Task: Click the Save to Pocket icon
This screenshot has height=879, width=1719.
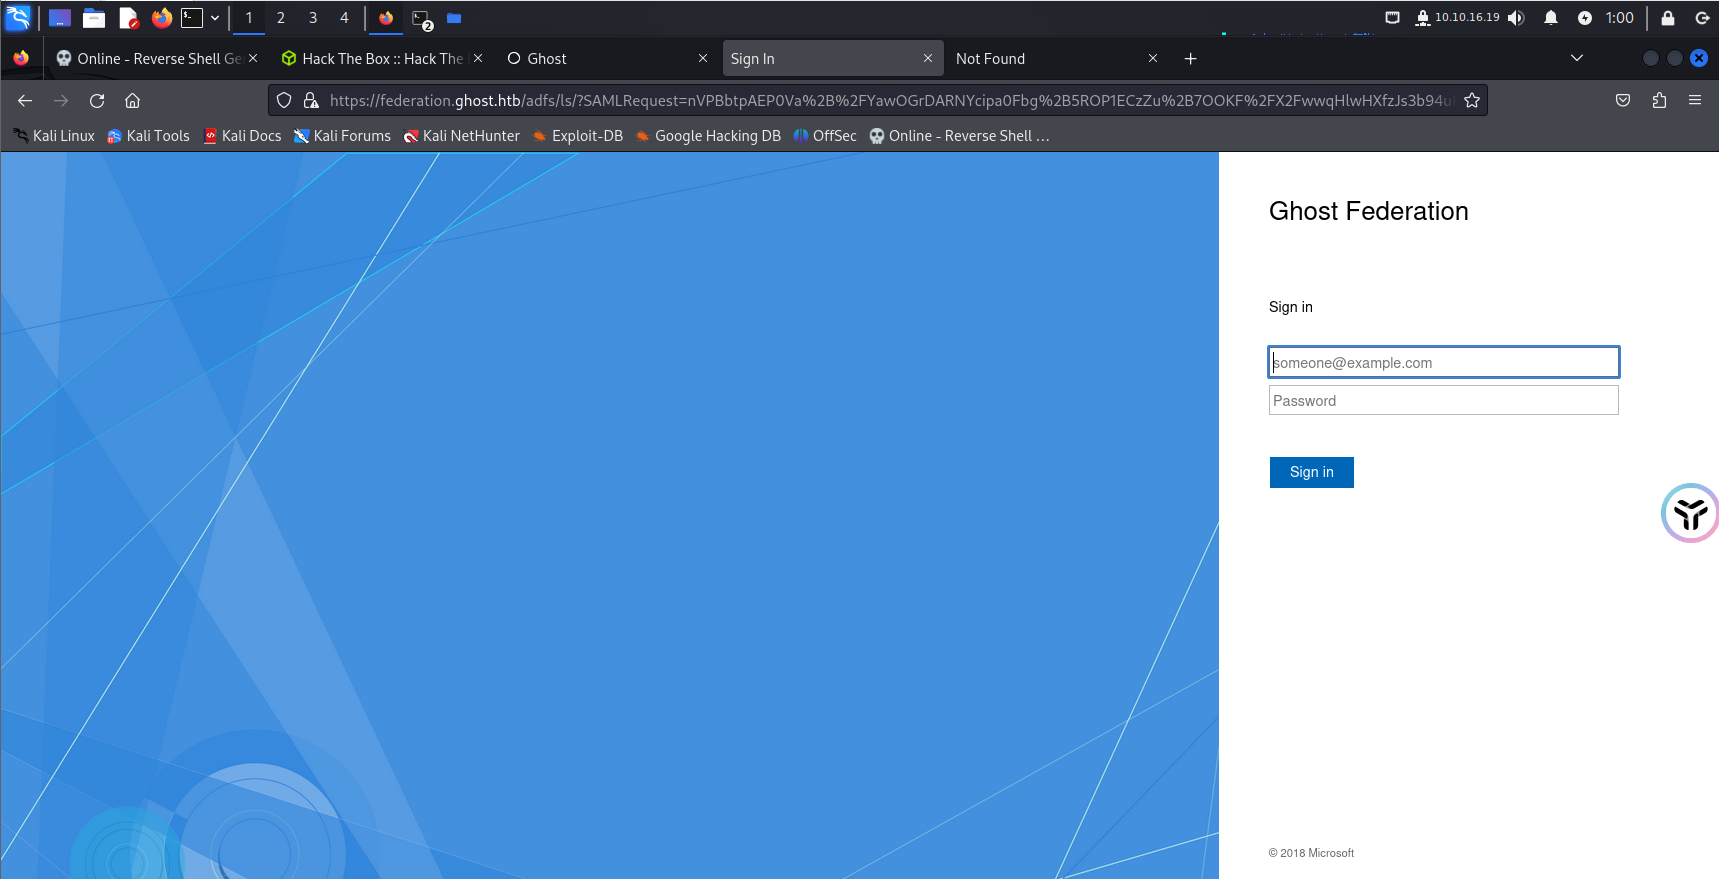Action: [x=1623, y=100]
